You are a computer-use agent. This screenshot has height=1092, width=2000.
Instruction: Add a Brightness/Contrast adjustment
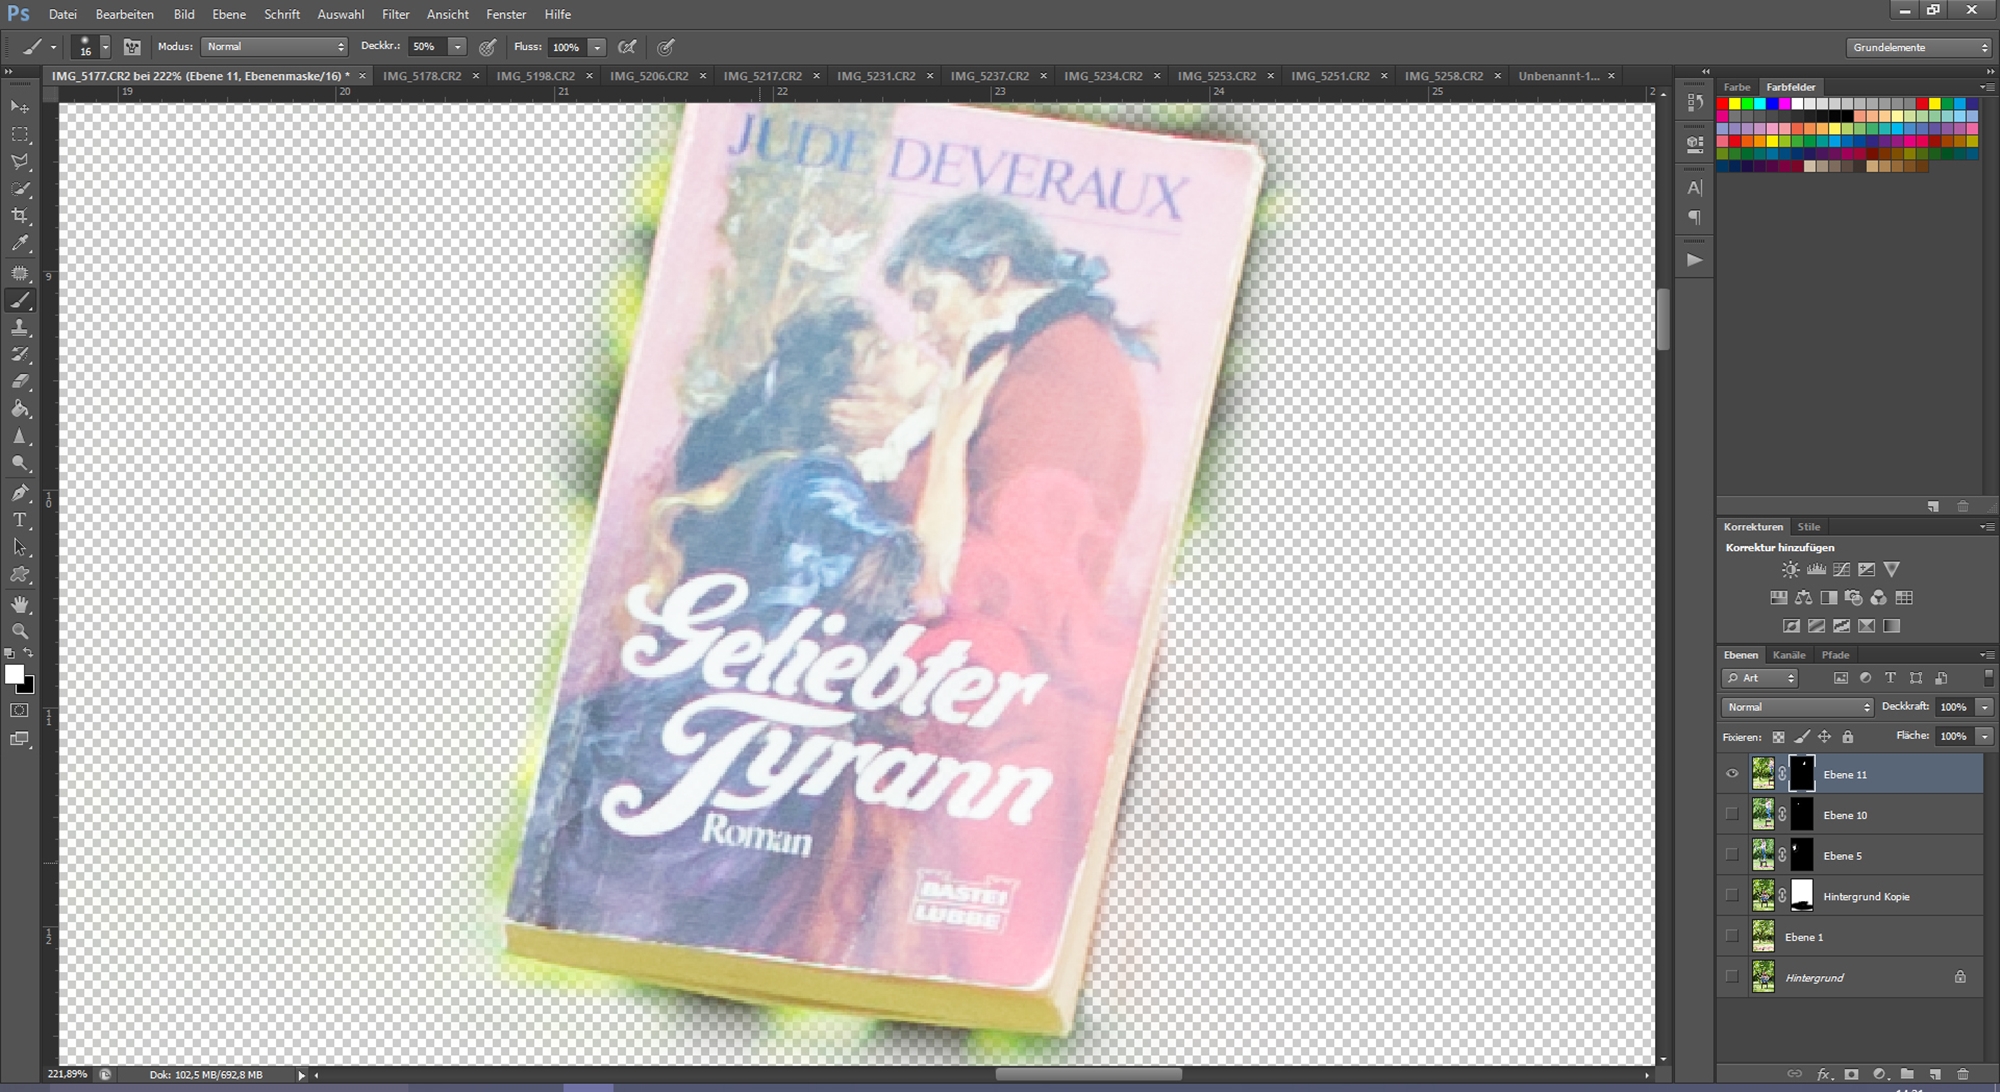1790,569
